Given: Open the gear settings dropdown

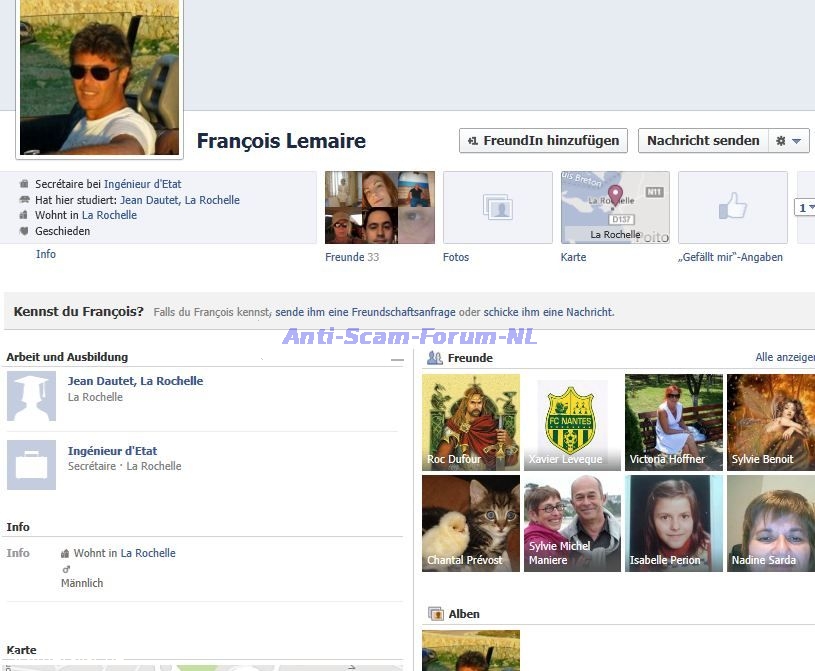Looking at the screenshot, I should click(x=787, y=141).
